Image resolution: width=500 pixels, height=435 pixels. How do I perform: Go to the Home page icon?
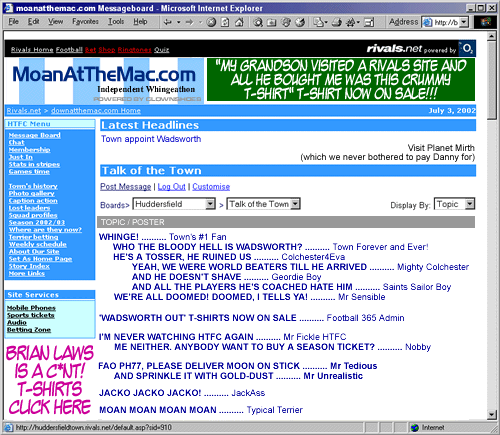239,22
